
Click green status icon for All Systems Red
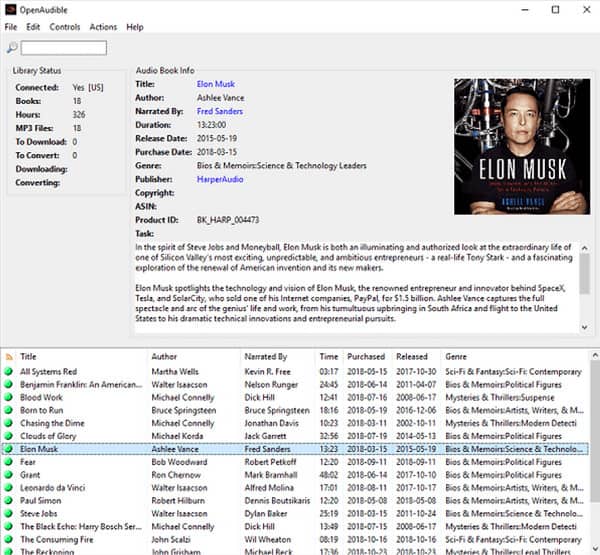[8, 371]
